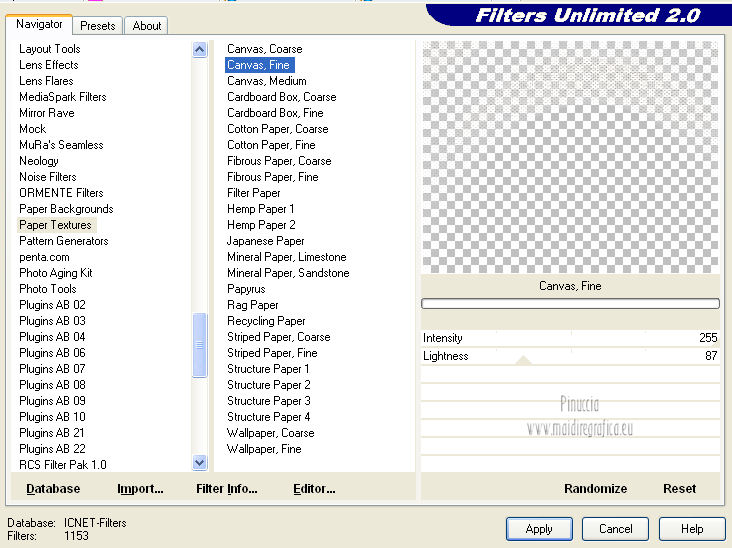This screenshot has width=732, height=548.
Task: Select Mock category
Action: tap(32, 129)
